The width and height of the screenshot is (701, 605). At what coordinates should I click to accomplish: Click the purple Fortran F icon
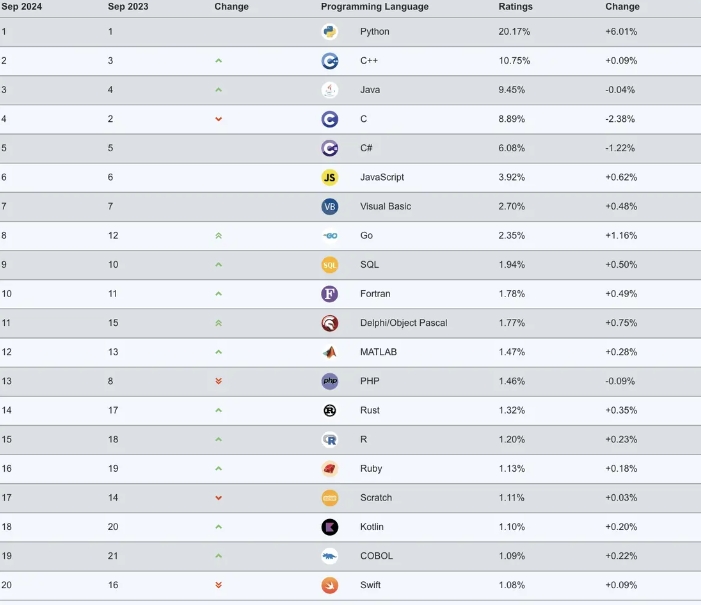pos(329,294)
